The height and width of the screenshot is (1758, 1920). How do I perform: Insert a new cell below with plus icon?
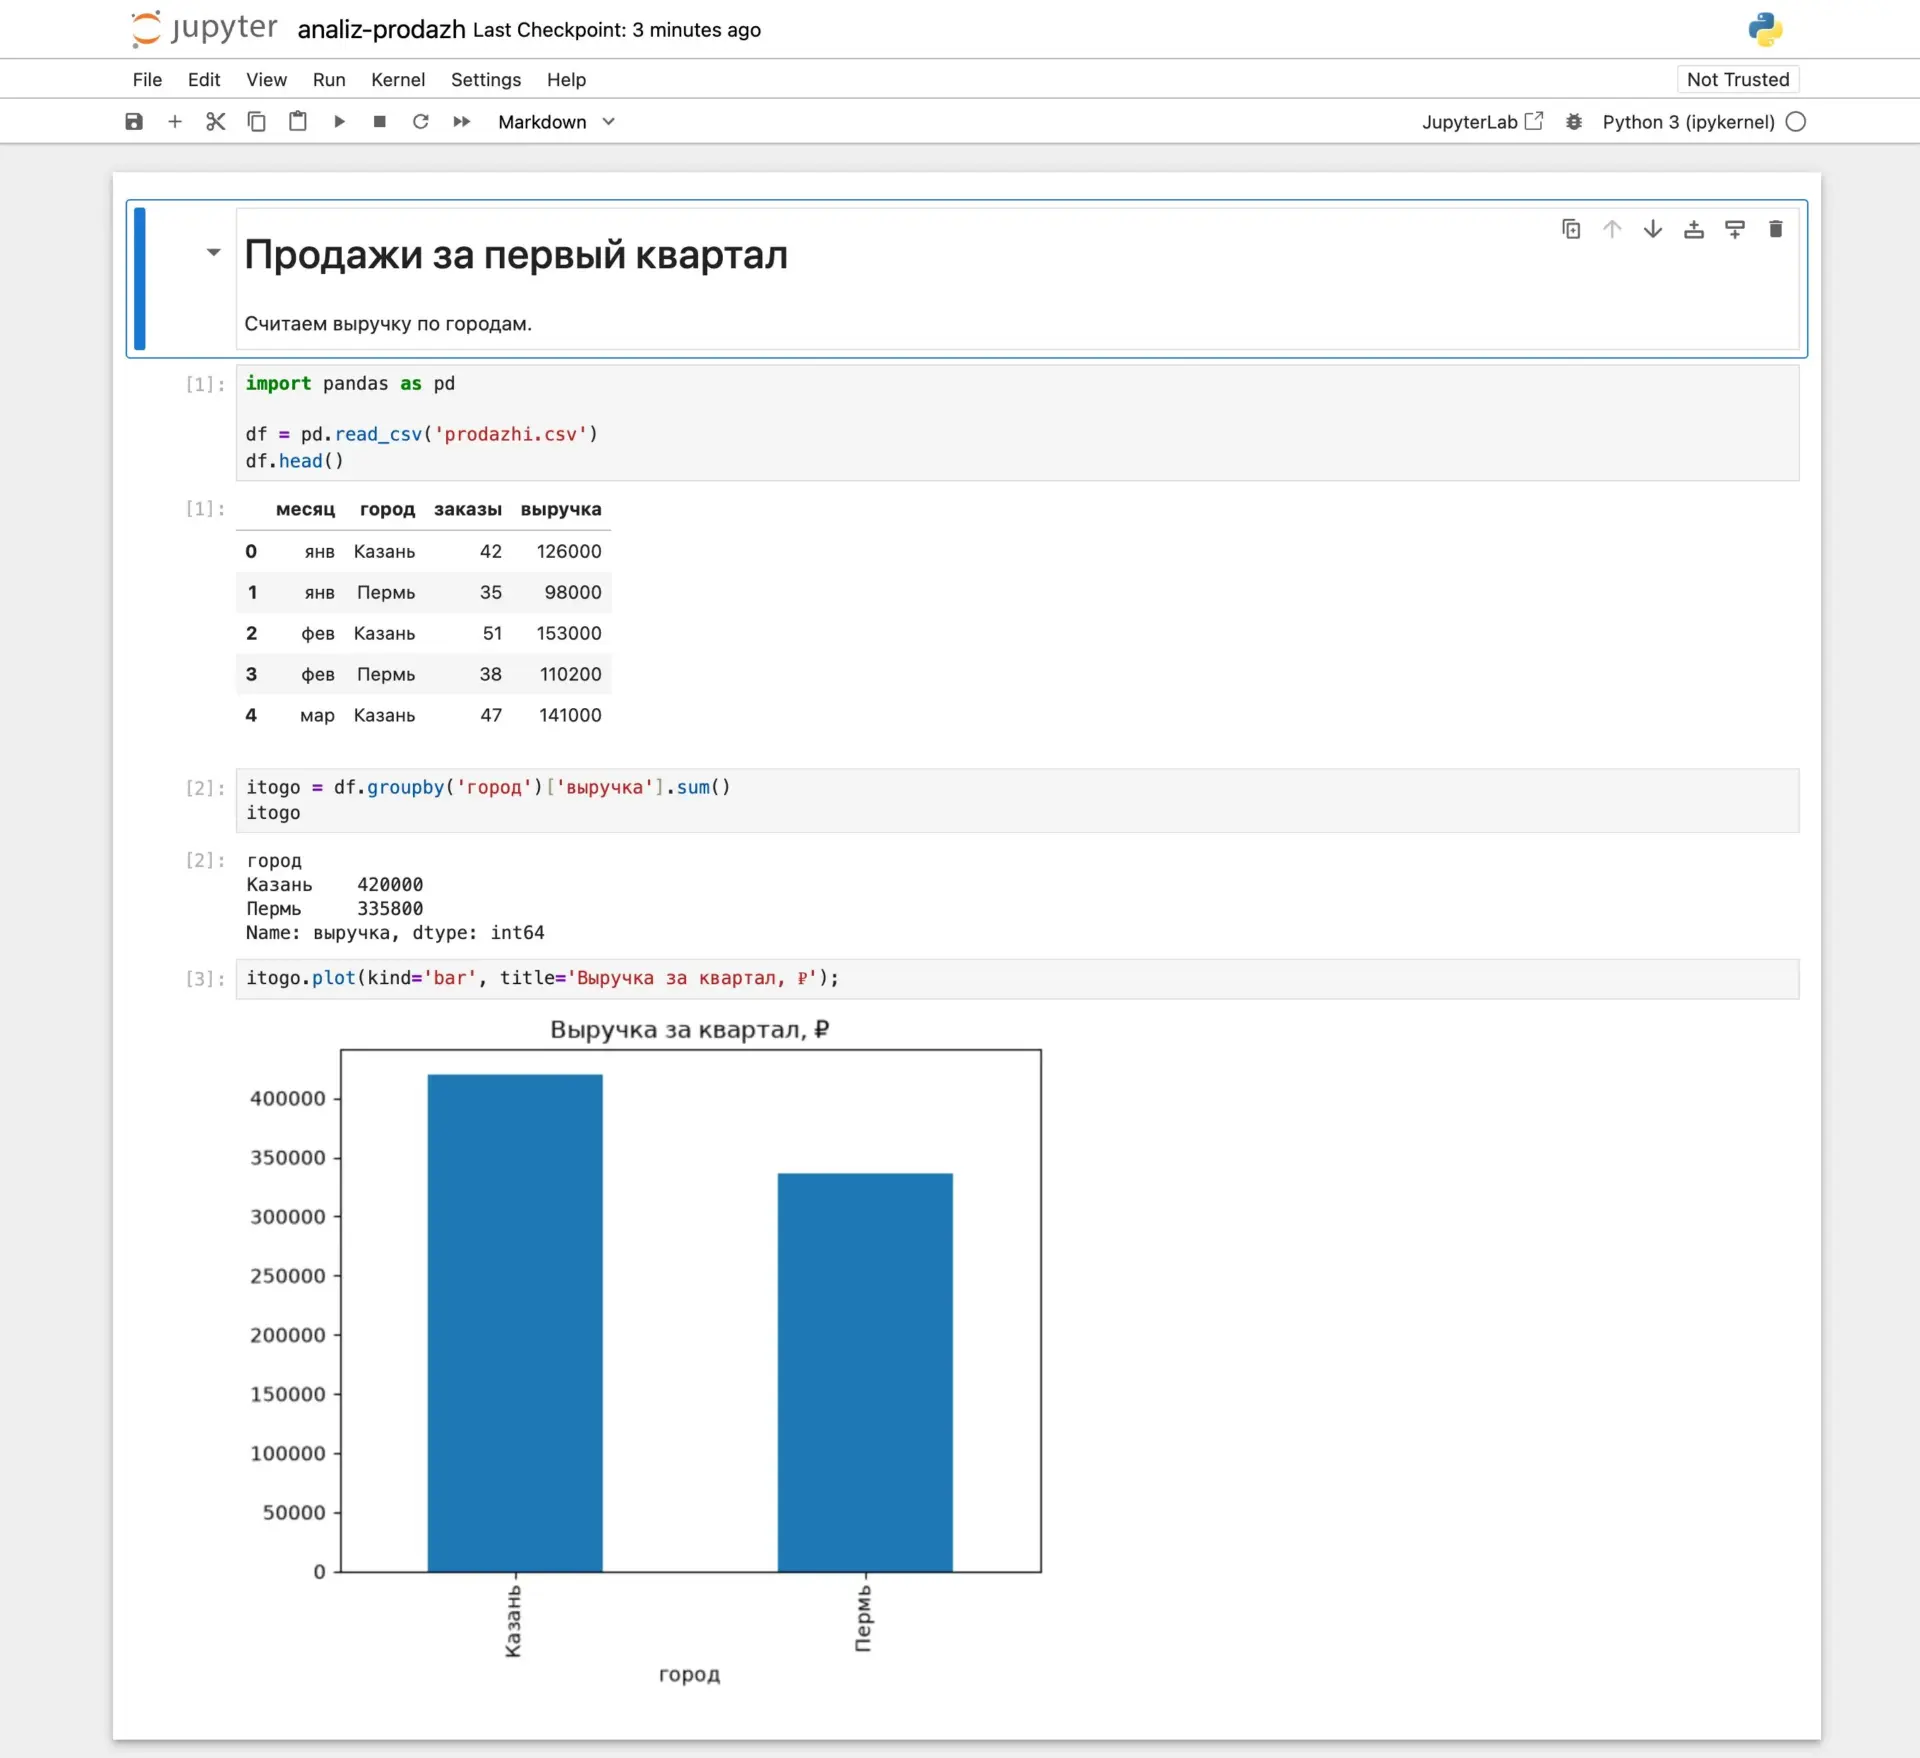tap(175, 122)
